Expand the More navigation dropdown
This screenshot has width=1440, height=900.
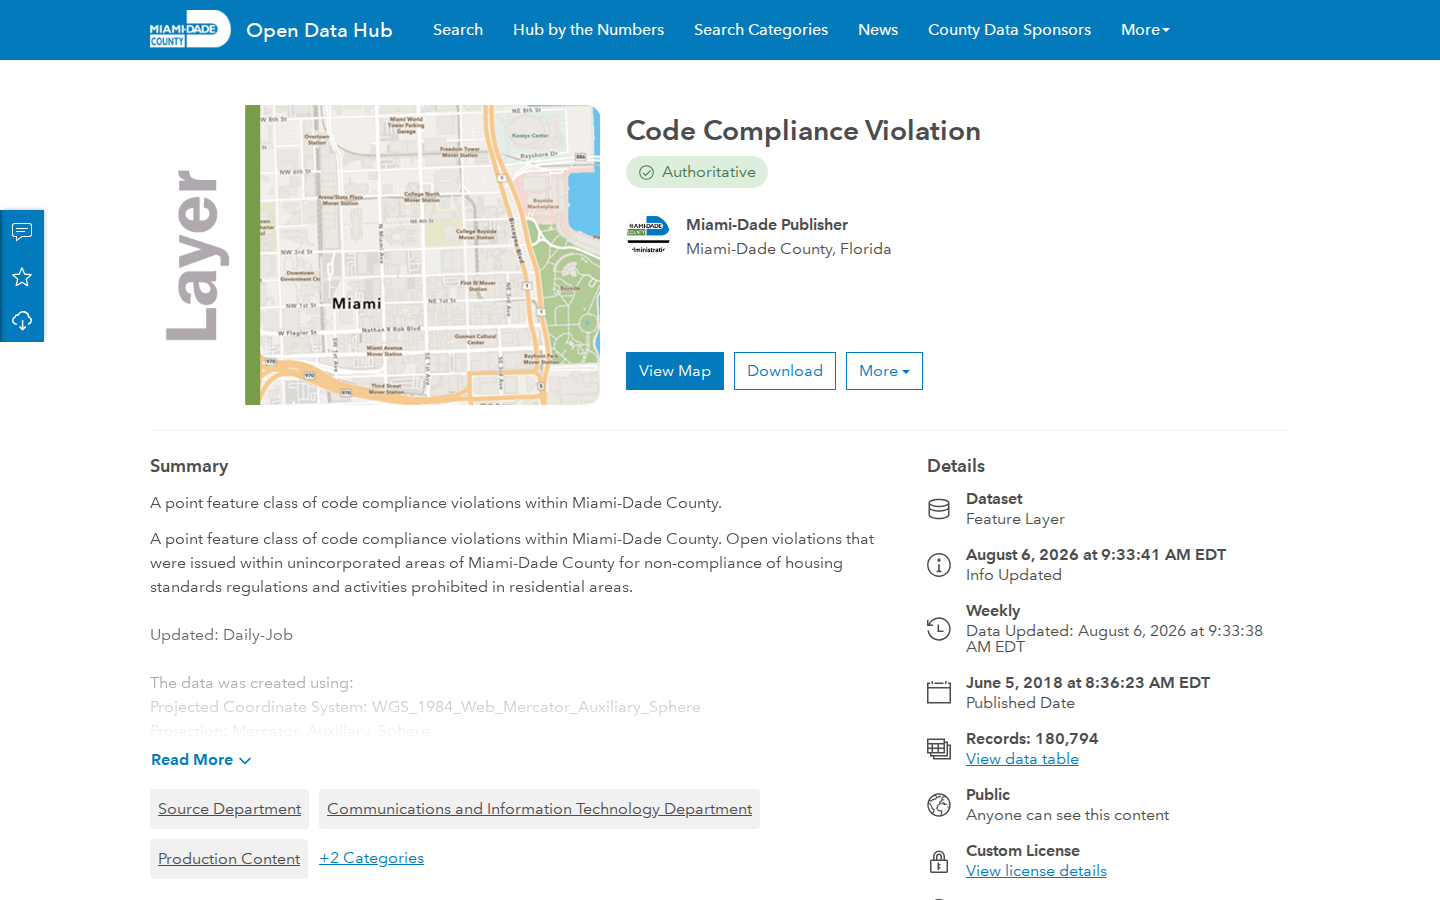click(x=1145, y=30)
